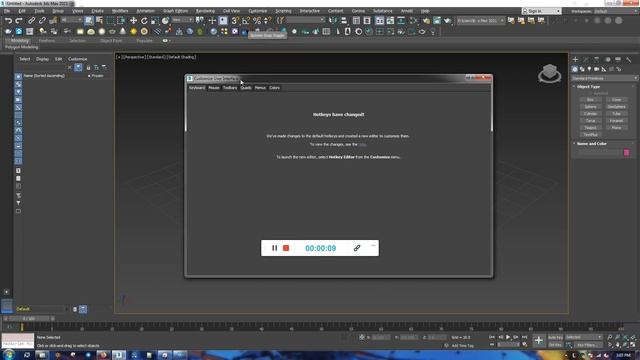Collapse the Object Type rollout
The width and height of the screenshot is (640, 360).
[x=588, y=87]
